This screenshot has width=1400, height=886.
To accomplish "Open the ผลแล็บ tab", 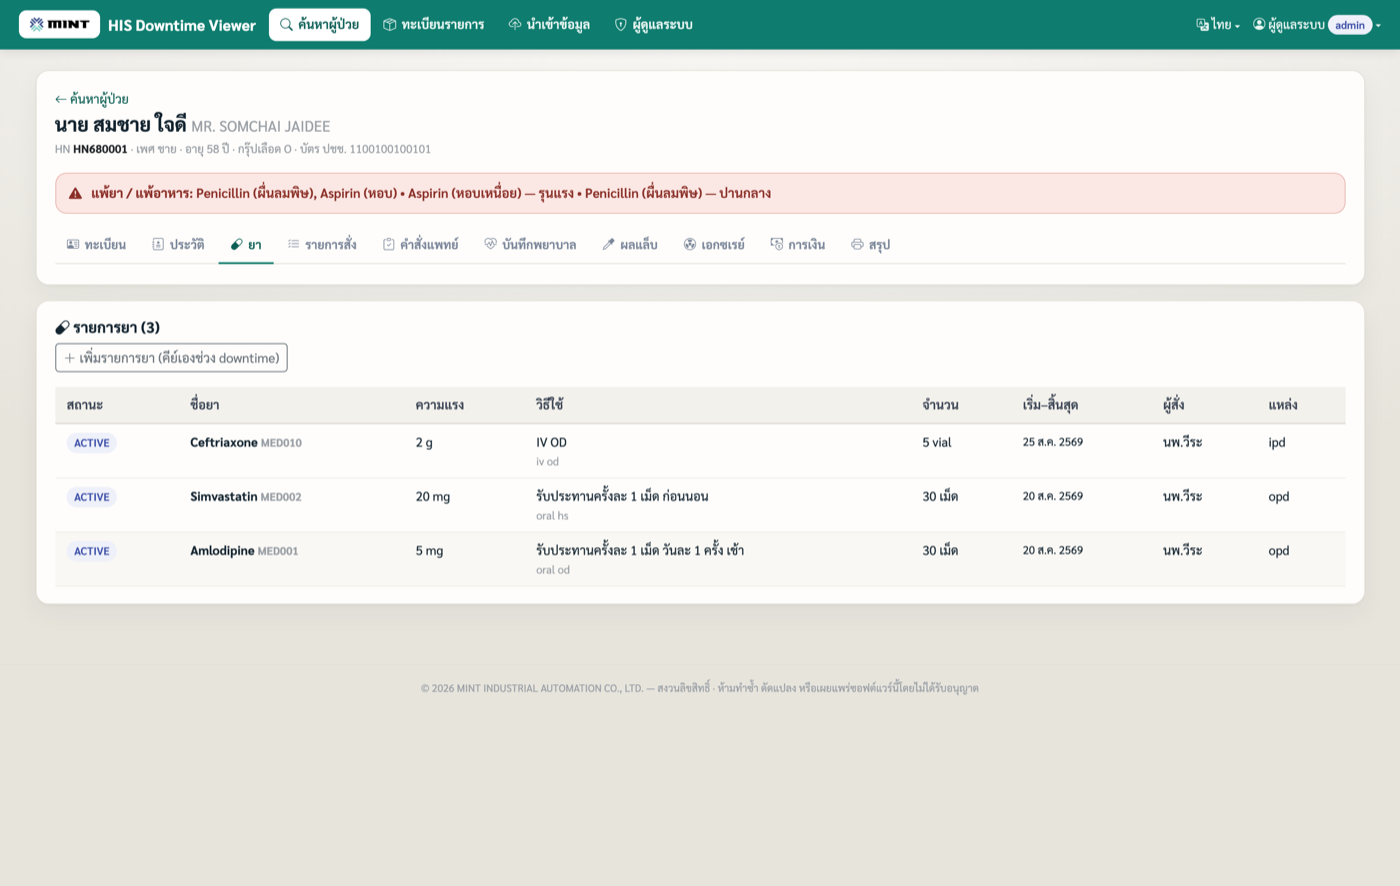I will (x=630, y=244).
